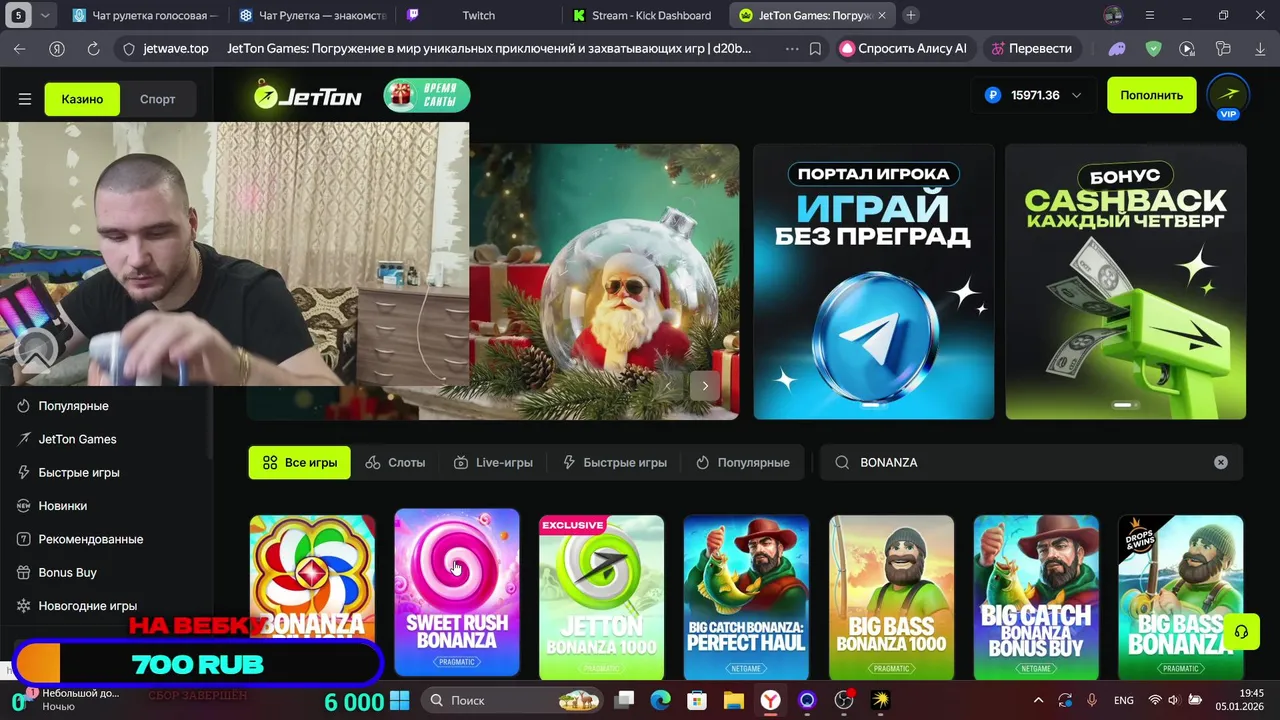Open the ENG language indicator
Viewport: 1280px width, 720px height.
click(x=1123, y=700)
